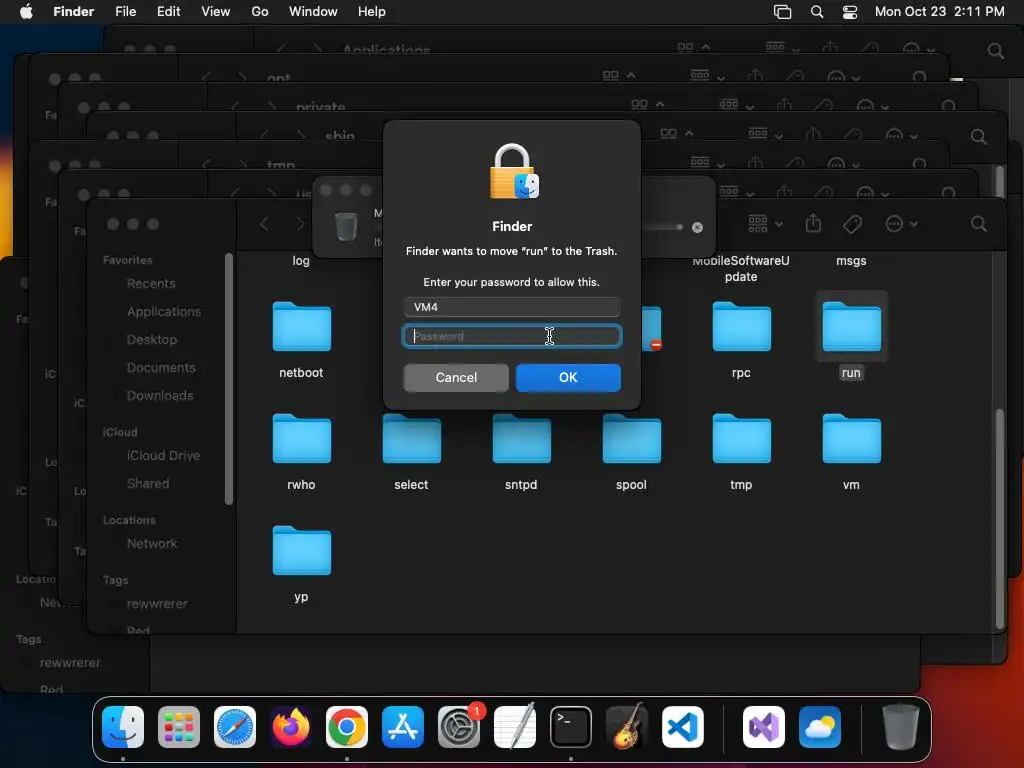Open Documents in the sidebar
The height and width of the screenshot is (768, 1024).
161,368
